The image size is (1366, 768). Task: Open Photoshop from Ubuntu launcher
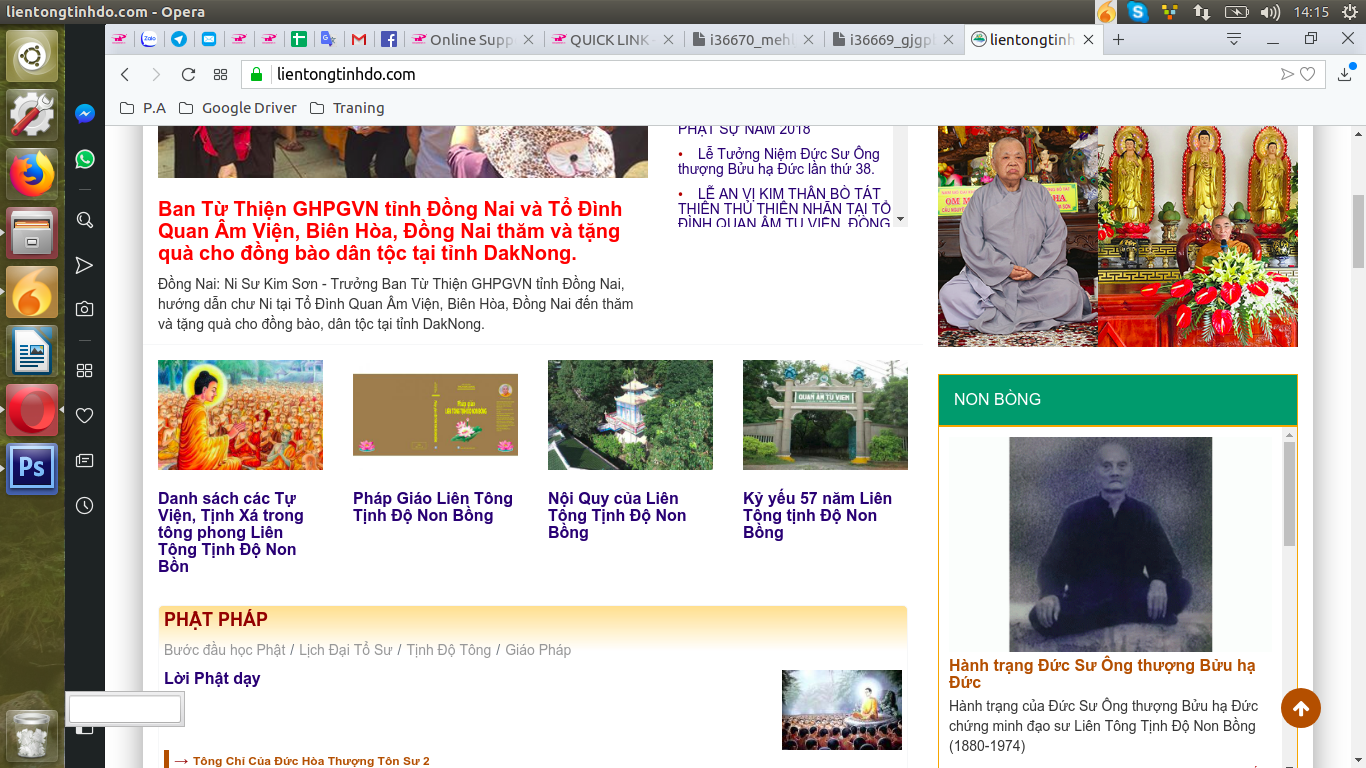(32, 469)
